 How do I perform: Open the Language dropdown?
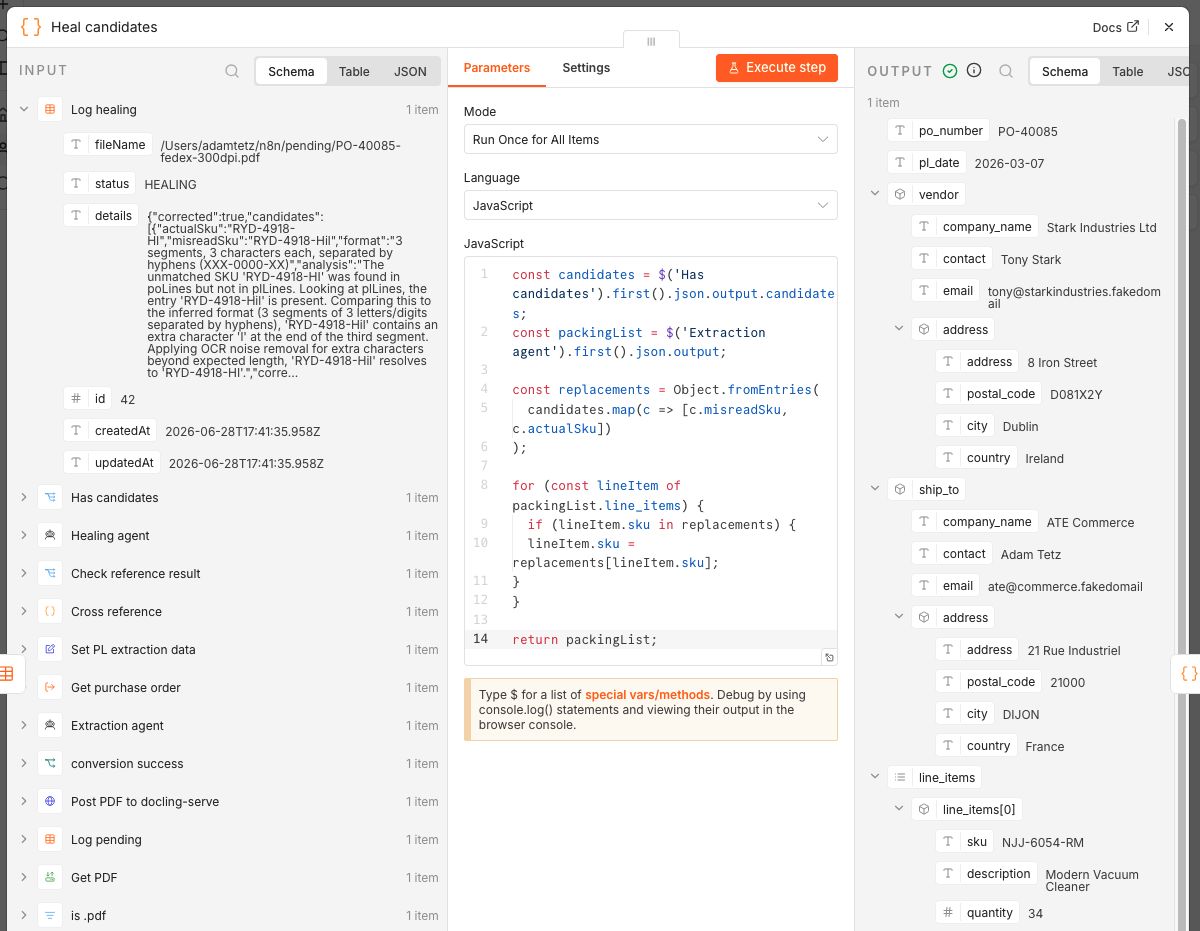(x=650, y=206)
